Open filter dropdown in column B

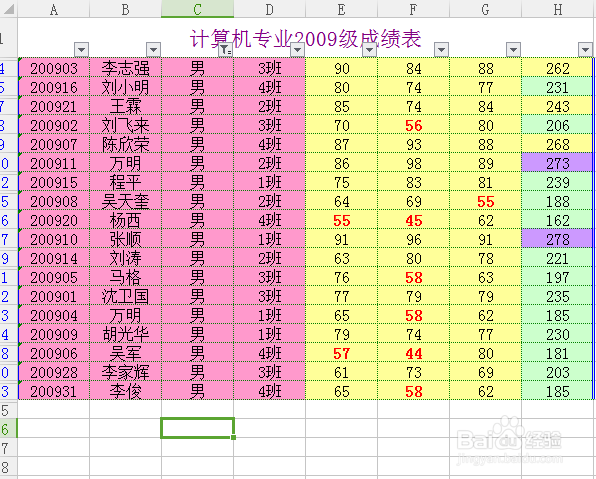[x=153, y=49]
